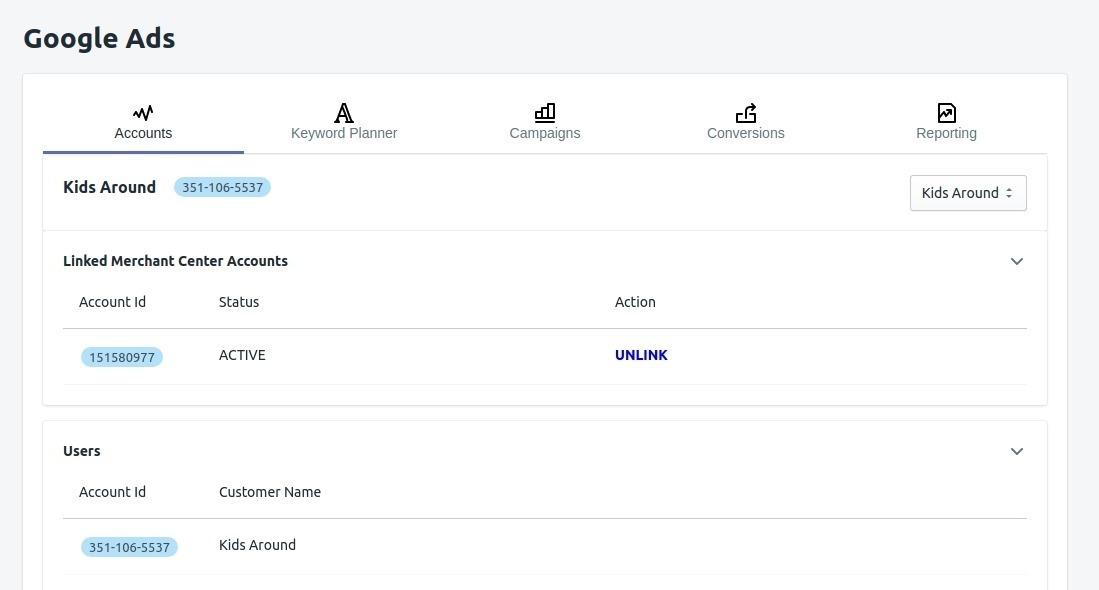
Task: Open the Kids Around account dropdown
Action: coord(967,193)
